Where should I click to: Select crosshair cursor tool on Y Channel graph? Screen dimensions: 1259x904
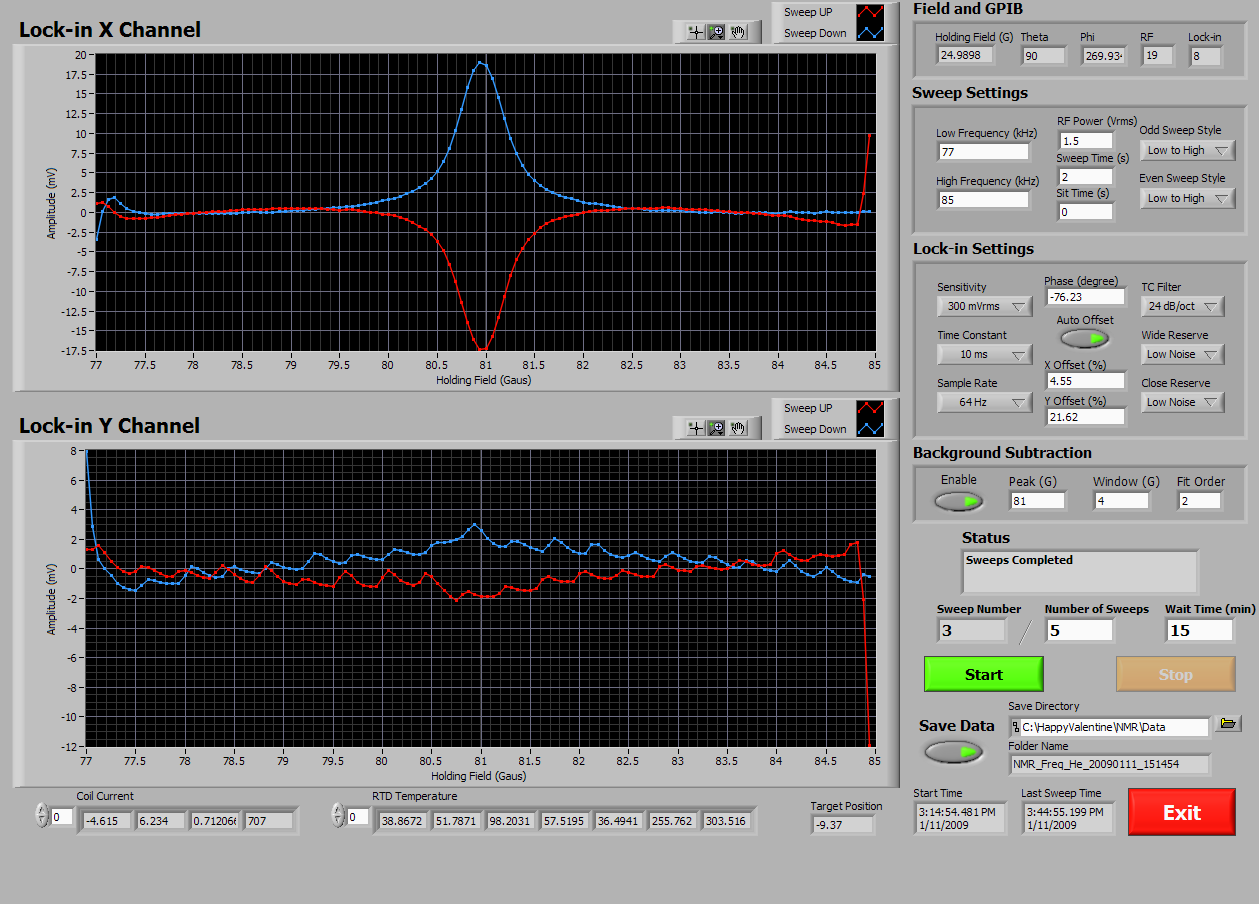click(695, 428)
